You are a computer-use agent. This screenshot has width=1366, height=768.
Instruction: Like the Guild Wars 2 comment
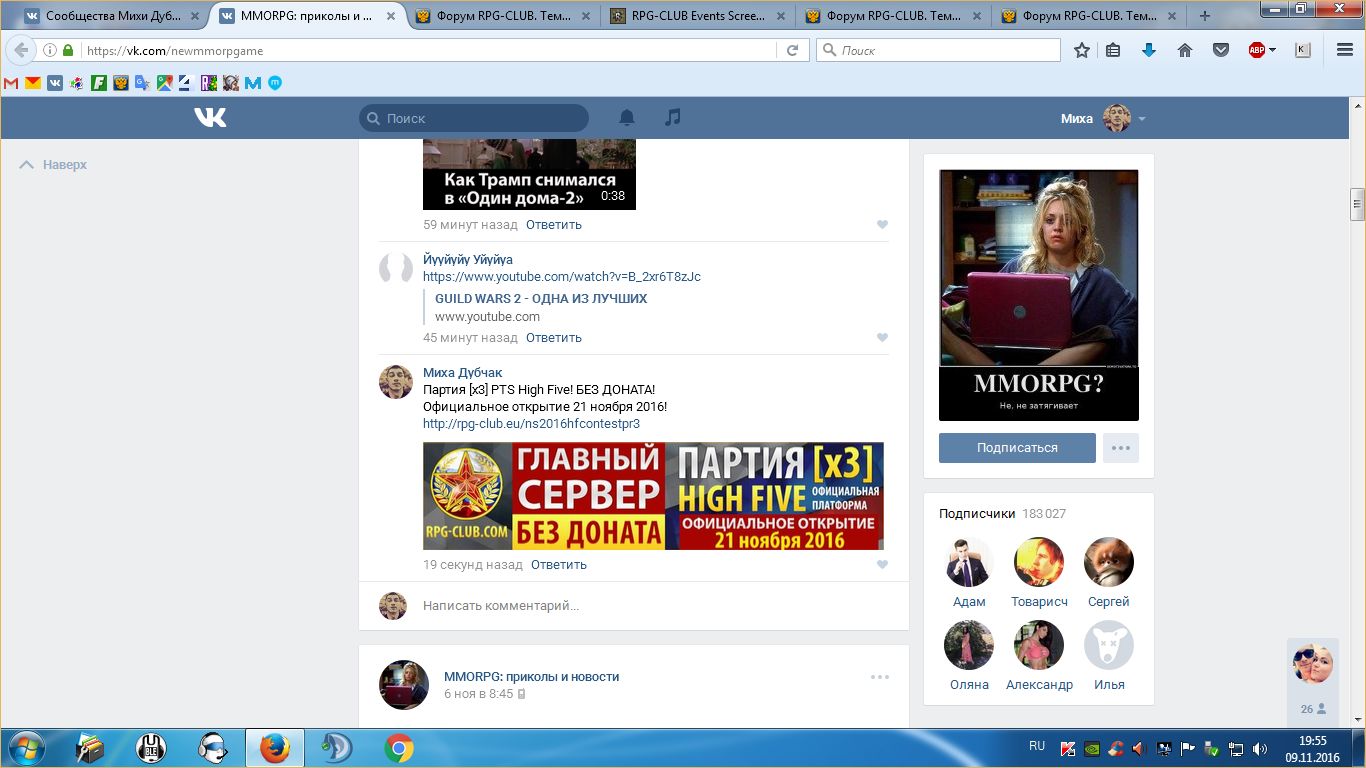coord(882,338)
